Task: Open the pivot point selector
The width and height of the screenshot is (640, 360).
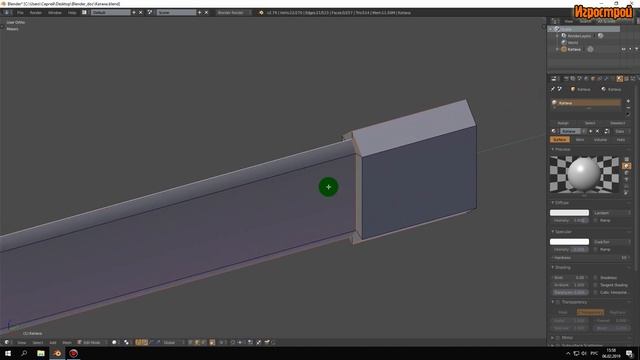Action: (x=127, y=342)
